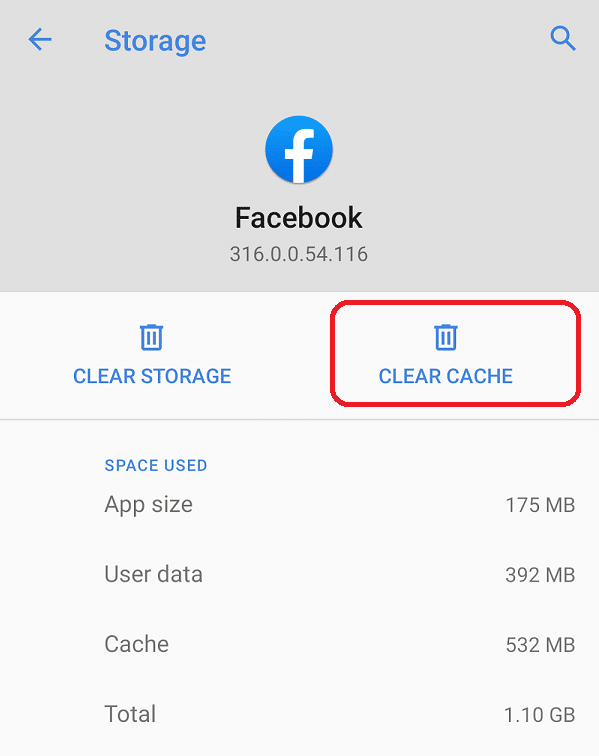Tap the Facebook app logo
The width and height of the screenshot is (599, 756).
299,149
